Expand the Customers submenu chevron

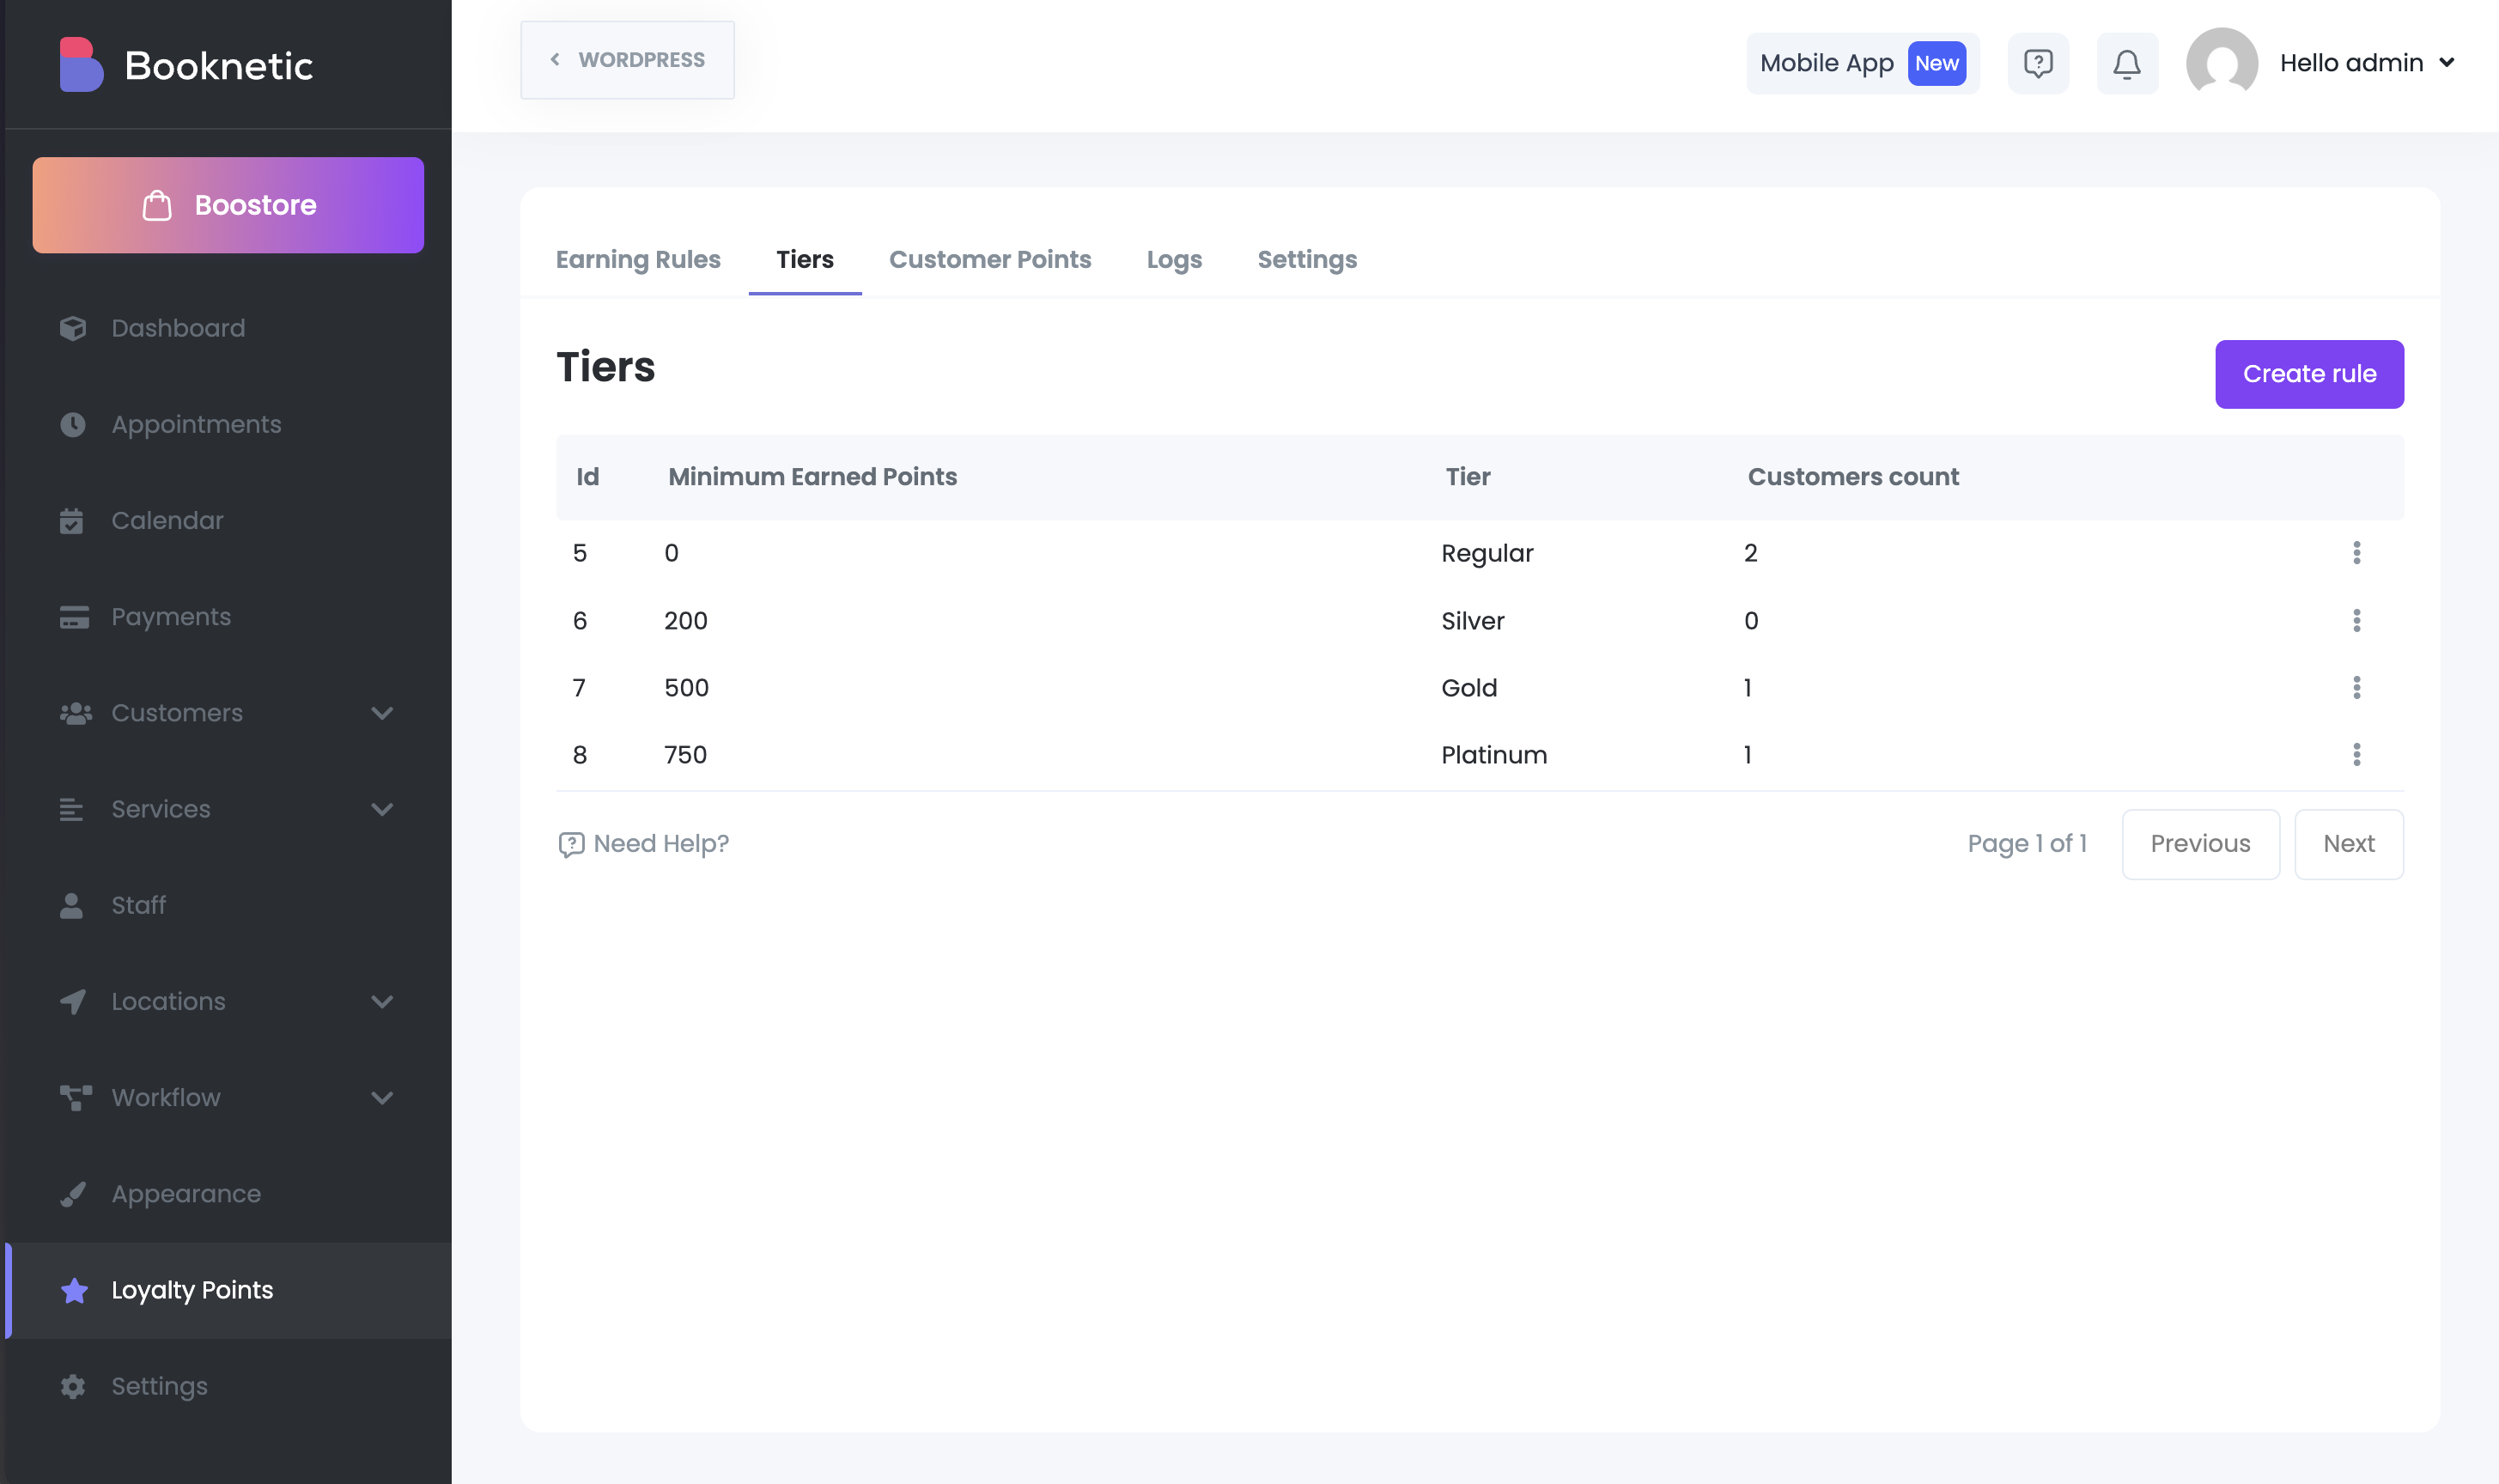point(382,713)
